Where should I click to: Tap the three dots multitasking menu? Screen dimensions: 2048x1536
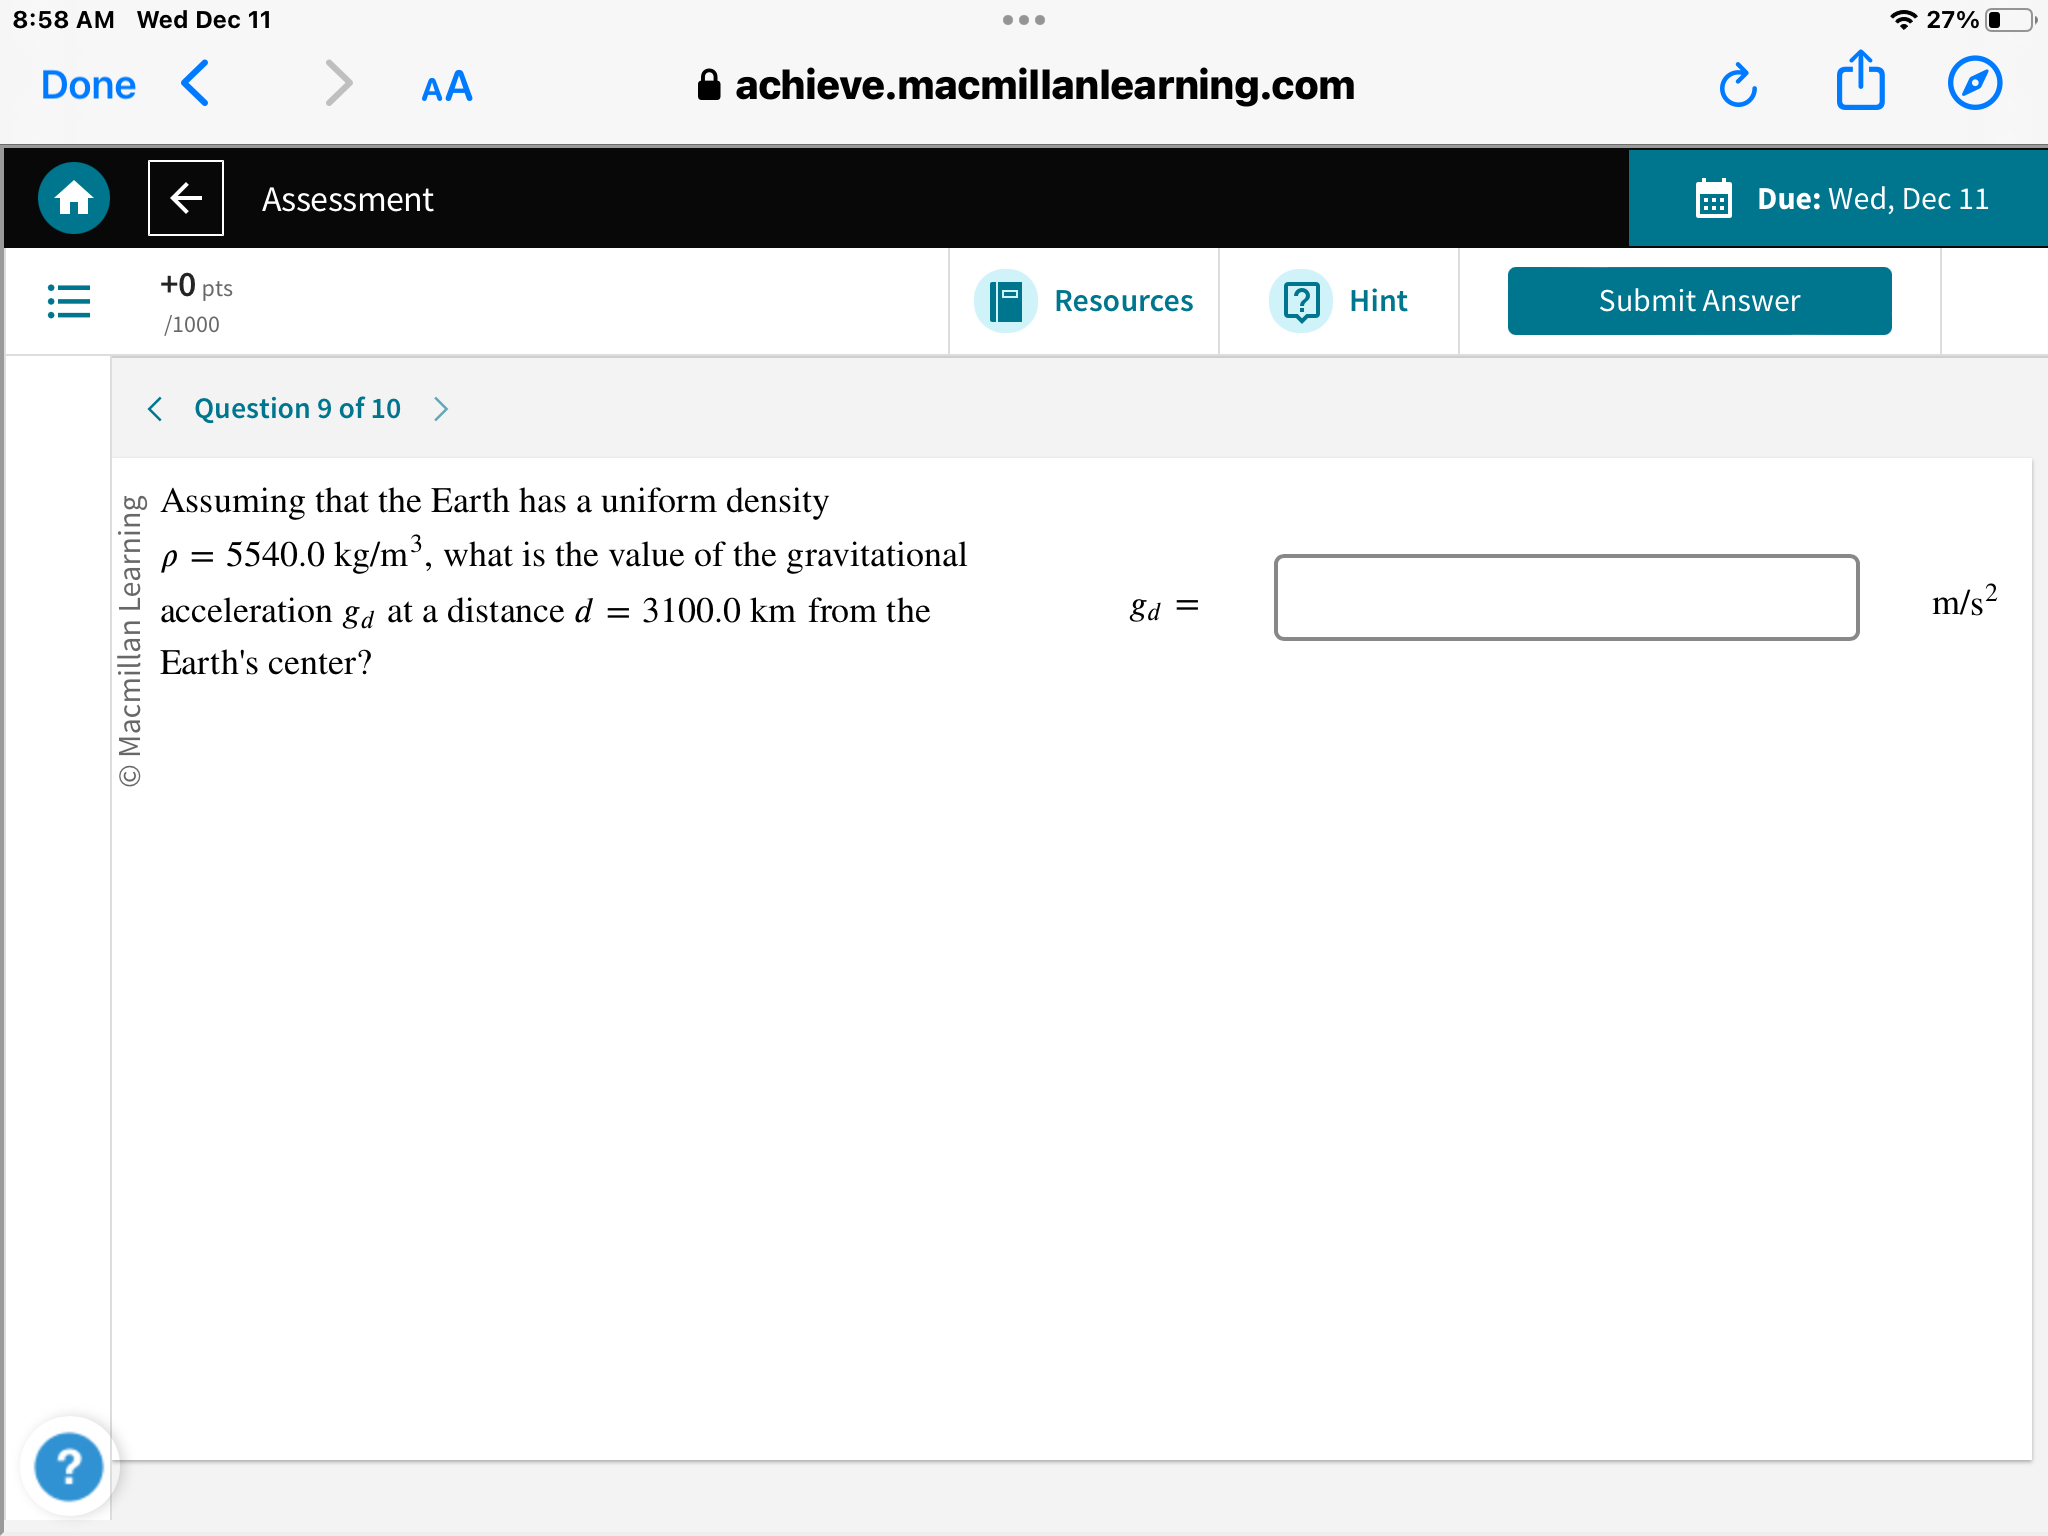[x=1023, y=20]
